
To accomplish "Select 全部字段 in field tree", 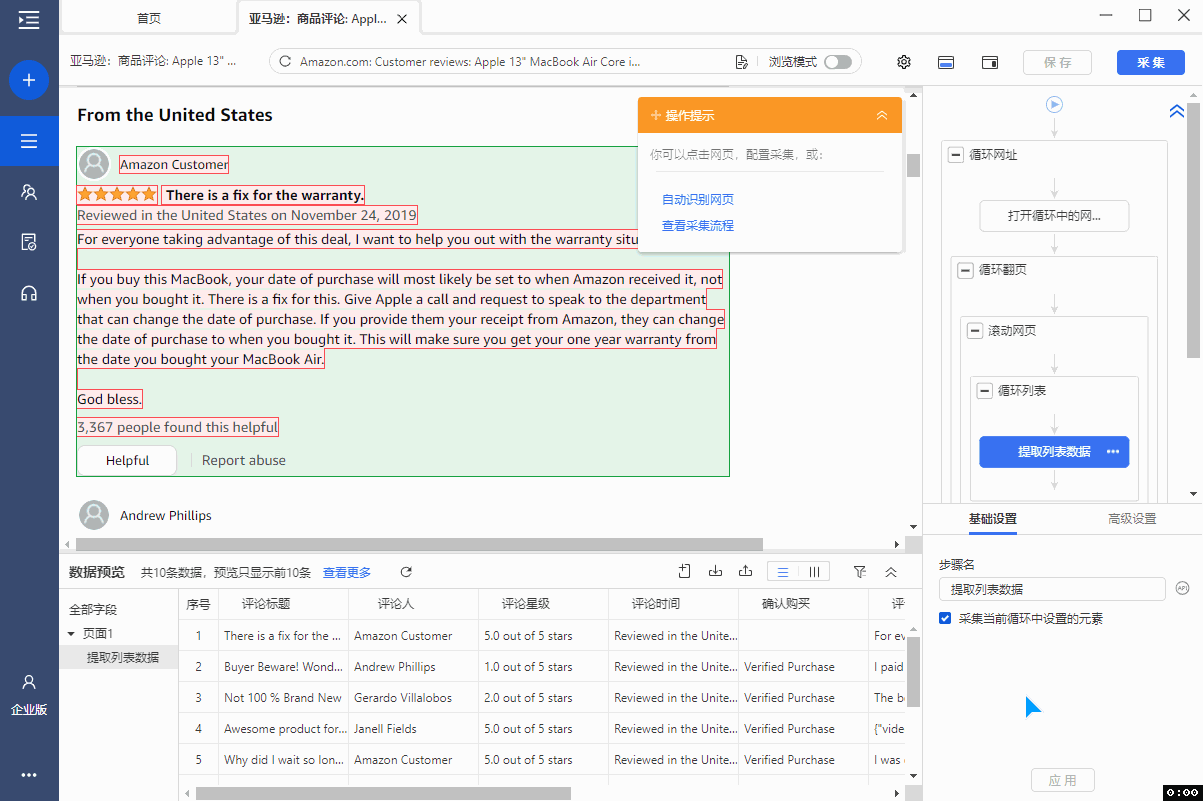I will click(93, 609).
